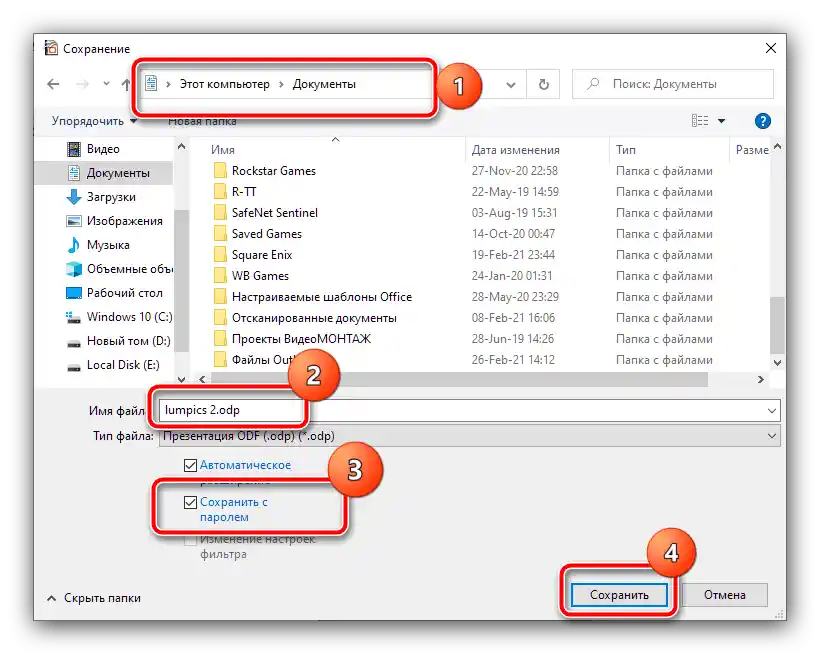Viewport: 820px width, 654px height.
Task: Expand the file name history dropdown
Action: tap(771, 411)
